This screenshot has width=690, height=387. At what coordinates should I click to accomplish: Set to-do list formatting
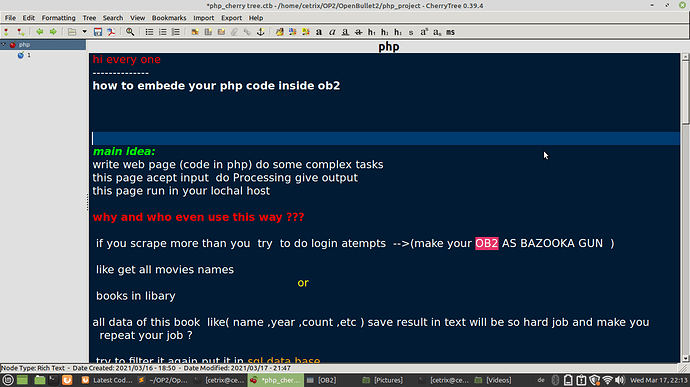pos(176,32)
